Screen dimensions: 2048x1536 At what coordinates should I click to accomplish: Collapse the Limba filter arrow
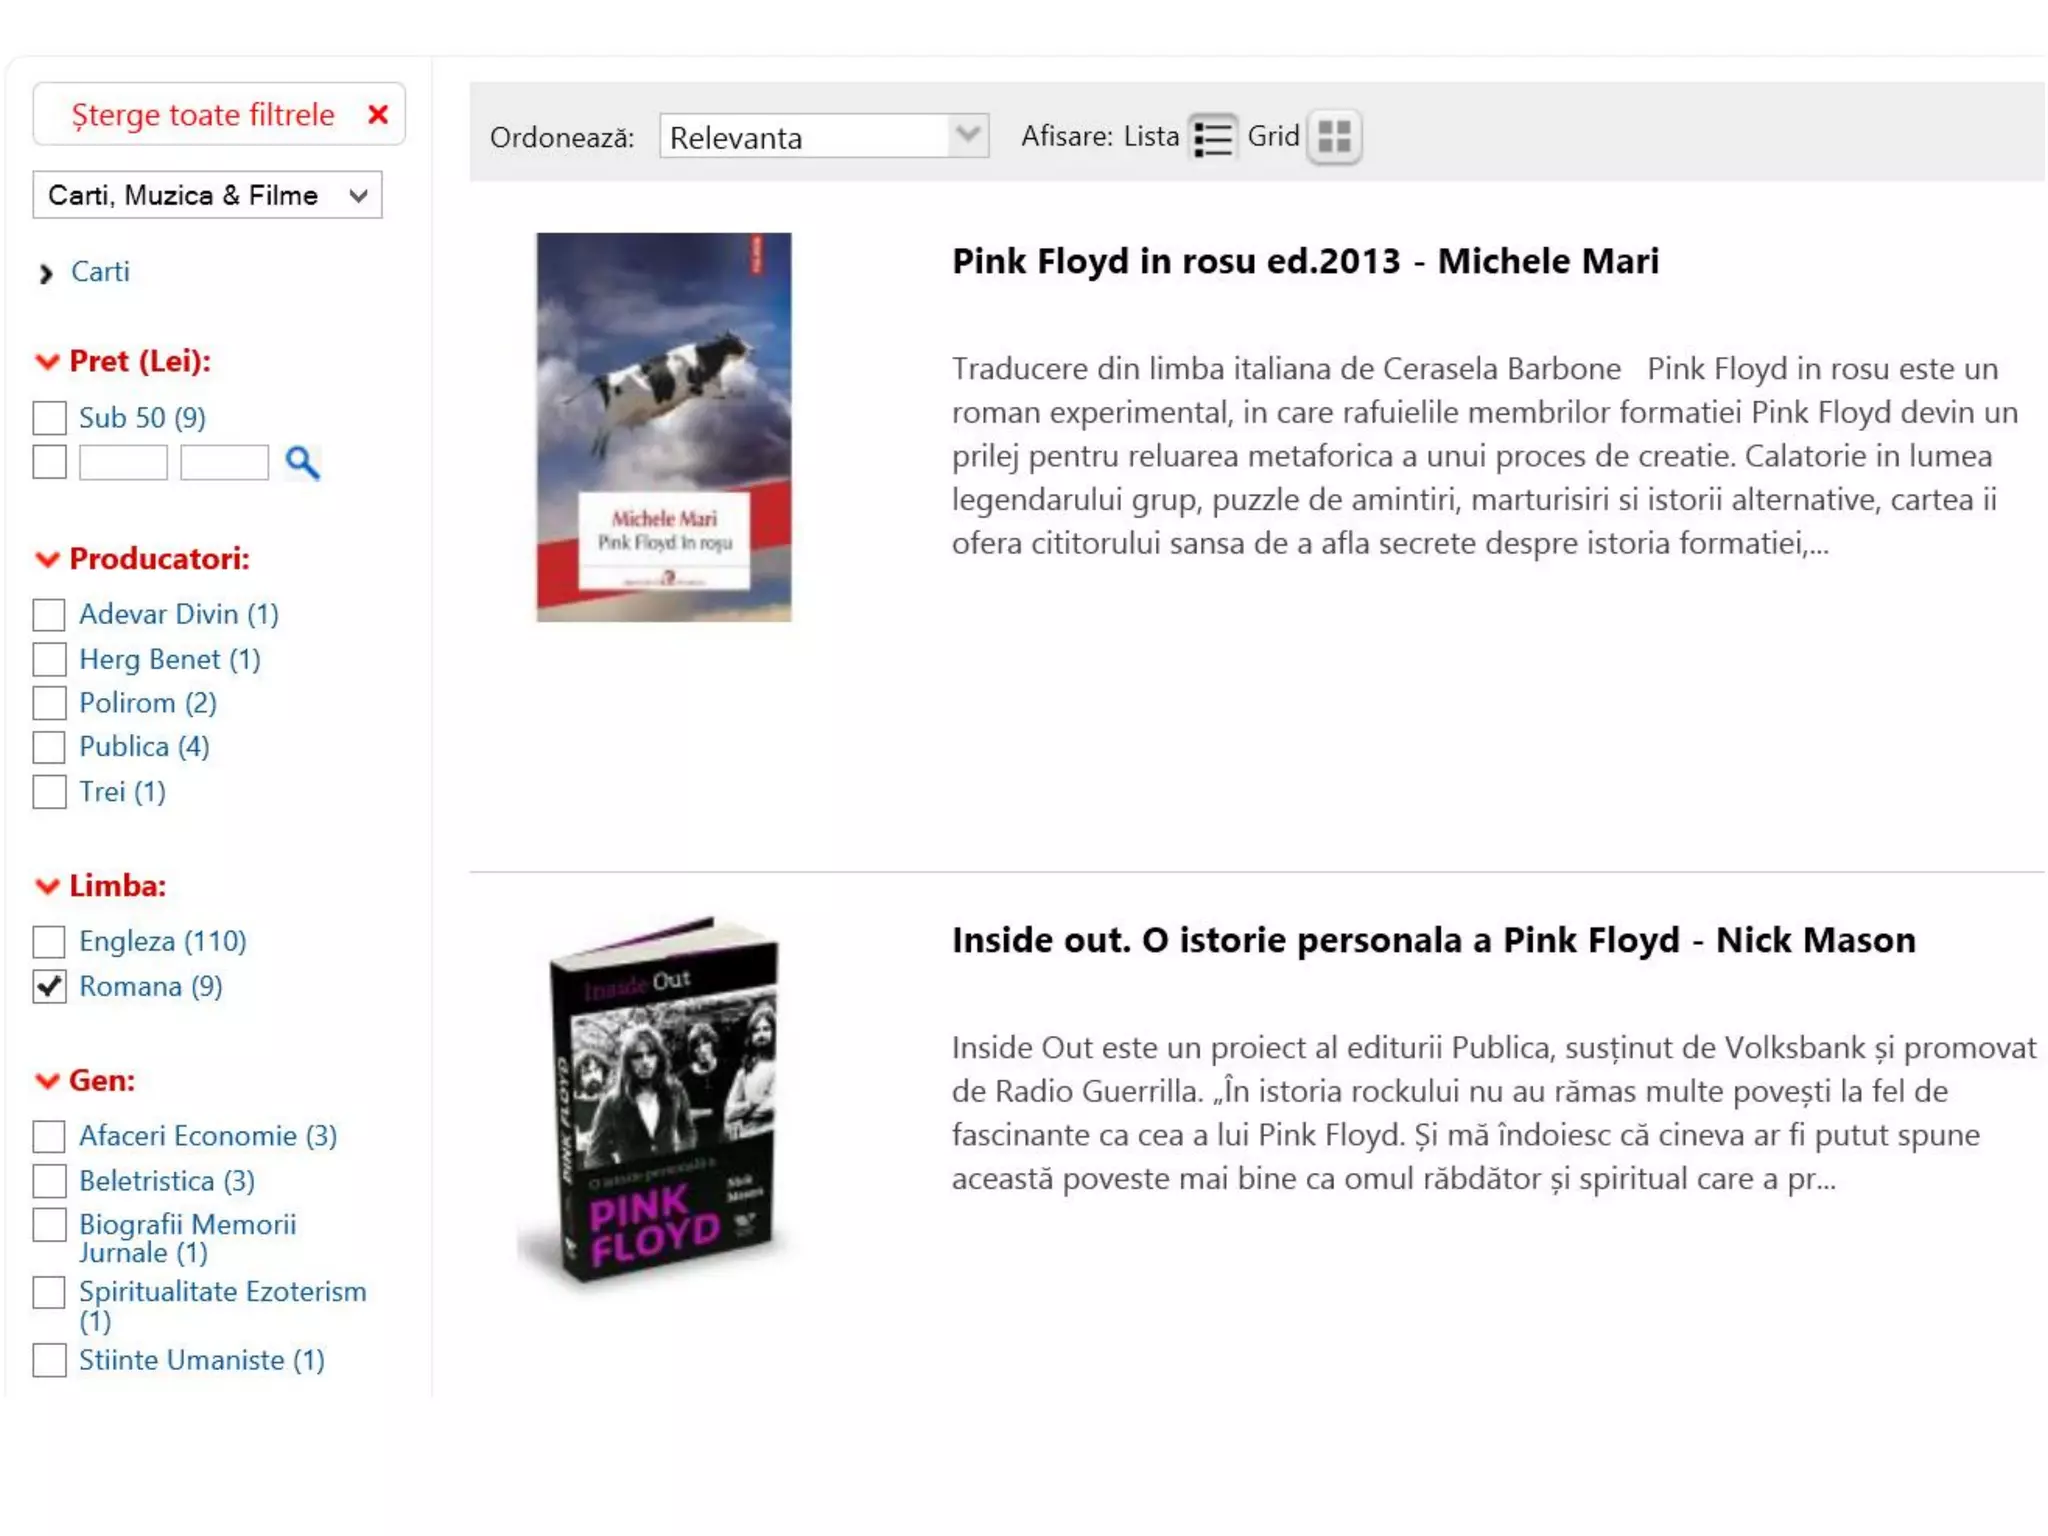tap(47, 886)
